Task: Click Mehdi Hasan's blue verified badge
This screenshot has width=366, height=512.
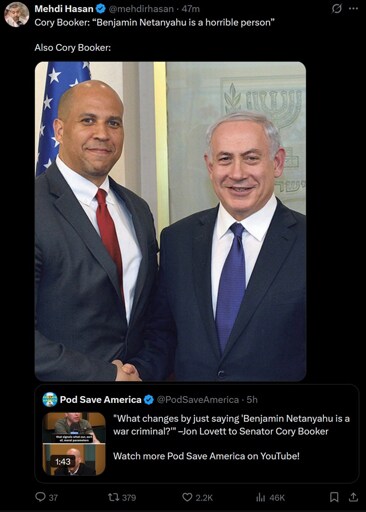Action: 101,9
